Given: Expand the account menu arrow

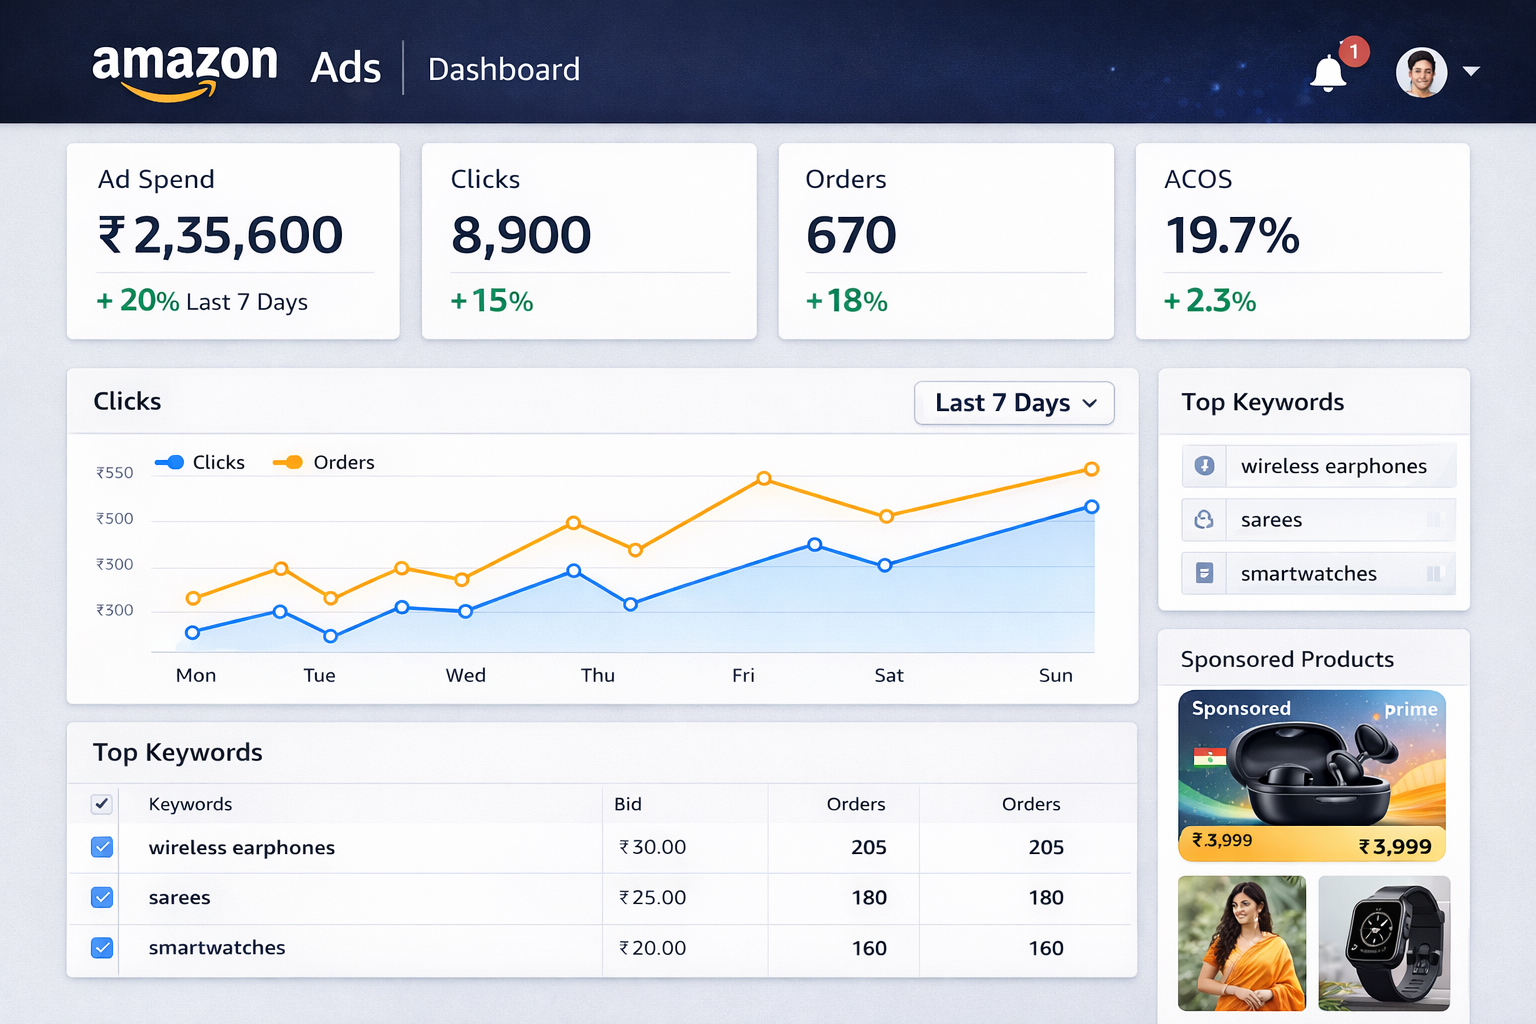Looking at the screenshot, I should point(1471,72).
